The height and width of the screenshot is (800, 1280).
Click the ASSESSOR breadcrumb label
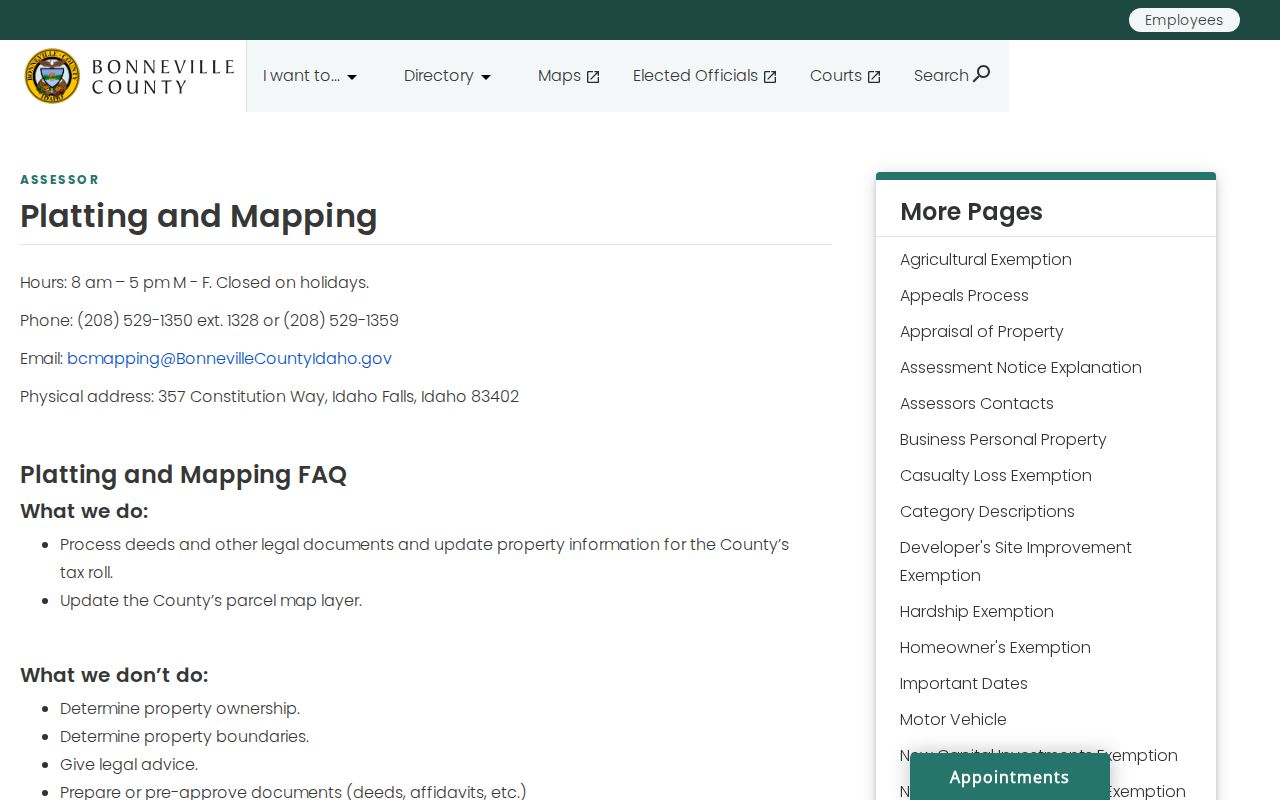[x=60, y=180]
